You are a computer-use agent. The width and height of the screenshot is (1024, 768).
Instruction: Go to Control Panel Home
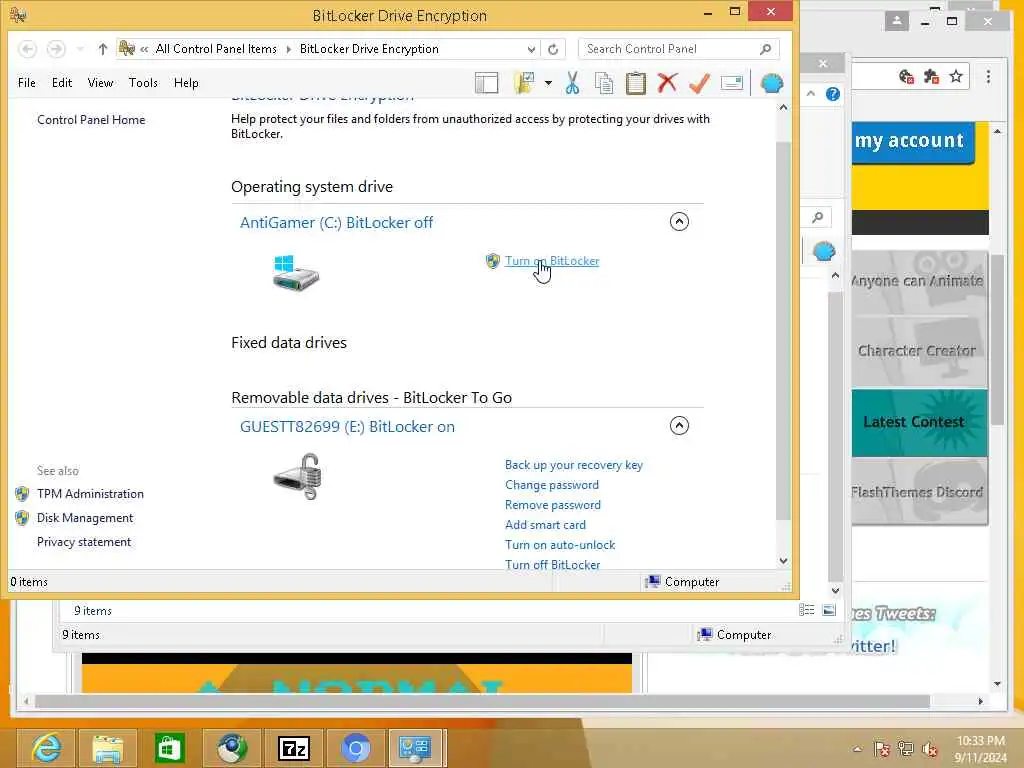pyautogui.click(x=91, y=120)
